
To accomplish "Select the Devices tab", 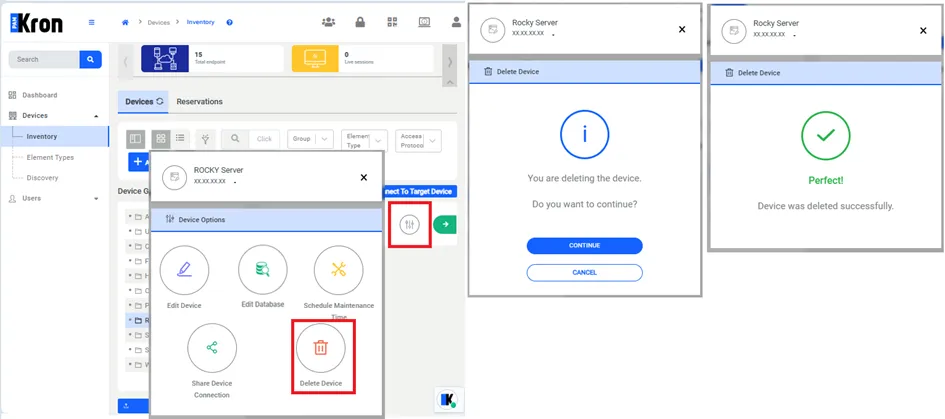I will click(x=143, y=101).
